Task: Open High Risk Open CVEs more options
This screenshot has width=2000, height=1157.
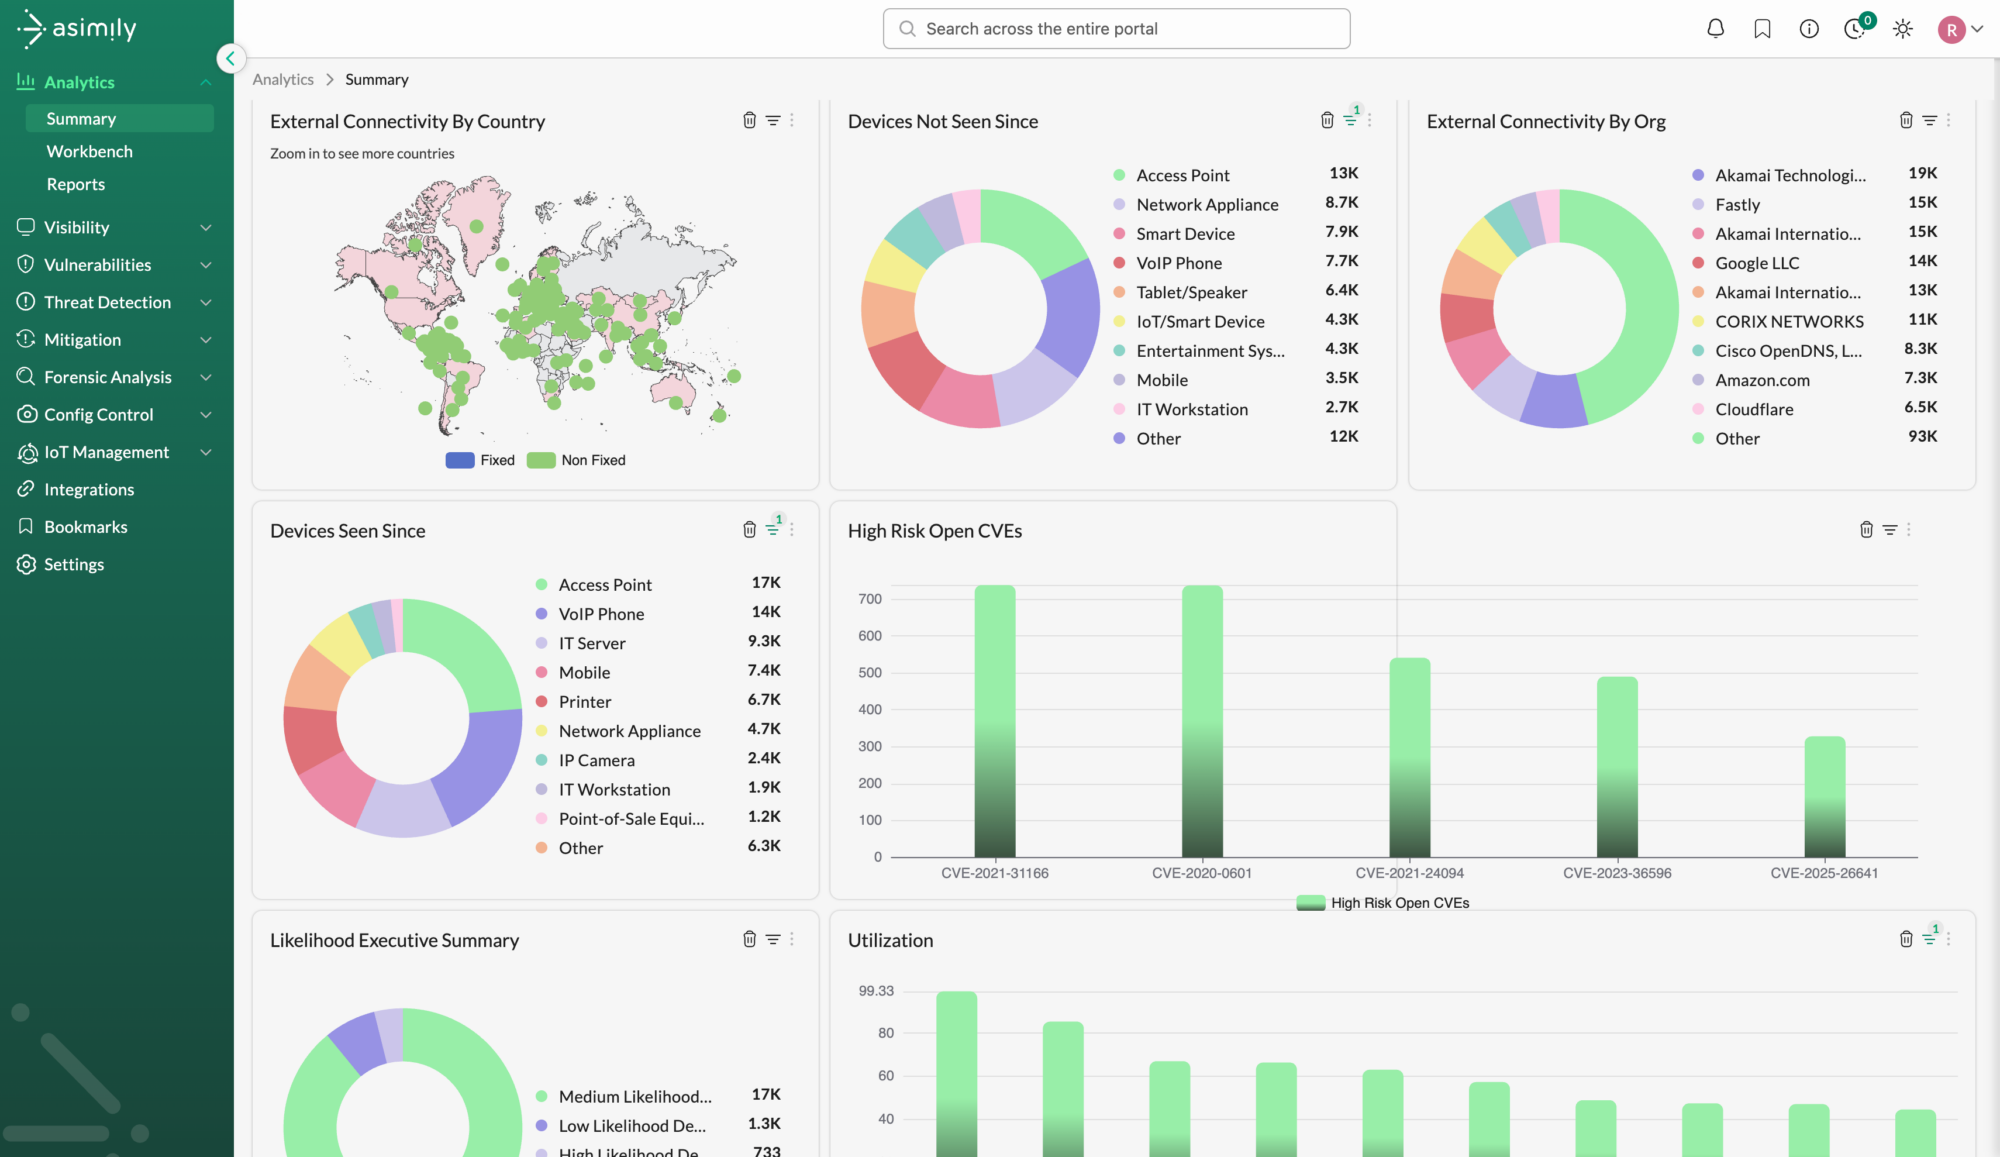Action: pos(1909,529)
